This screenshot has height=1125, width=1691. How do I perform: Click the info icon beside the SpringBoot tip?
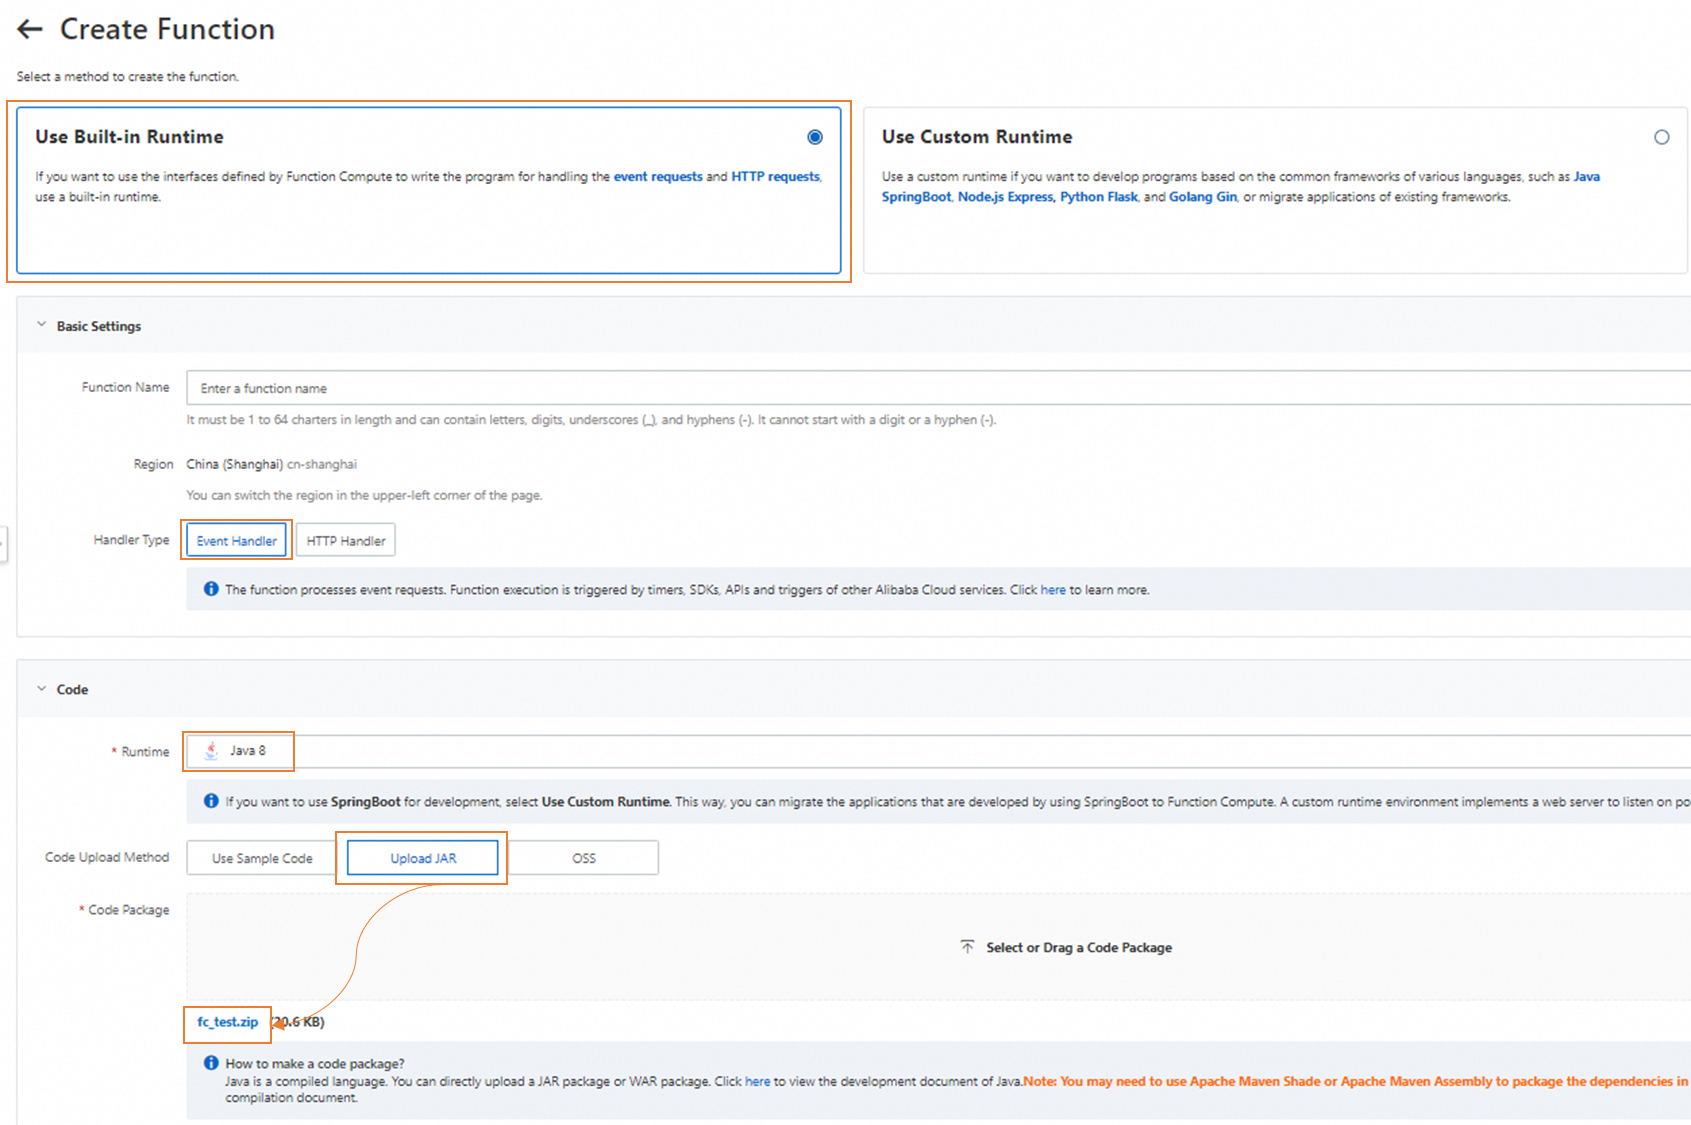[x=211, y=801]
